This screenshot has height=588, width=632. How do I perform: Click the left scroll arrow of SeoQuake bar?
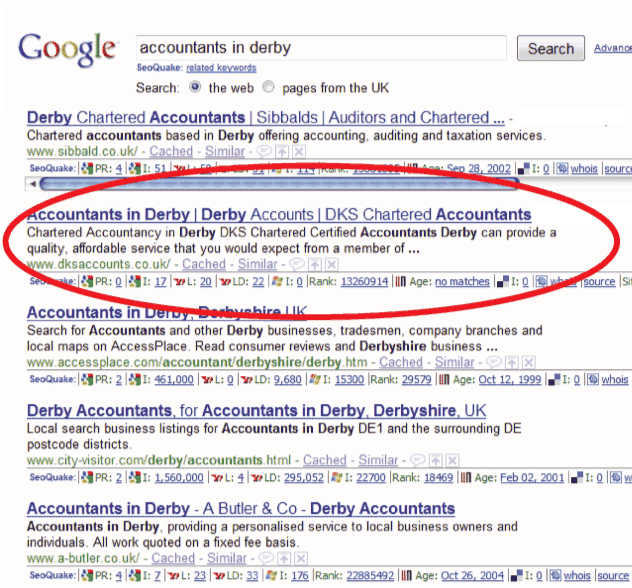[33, 184]
